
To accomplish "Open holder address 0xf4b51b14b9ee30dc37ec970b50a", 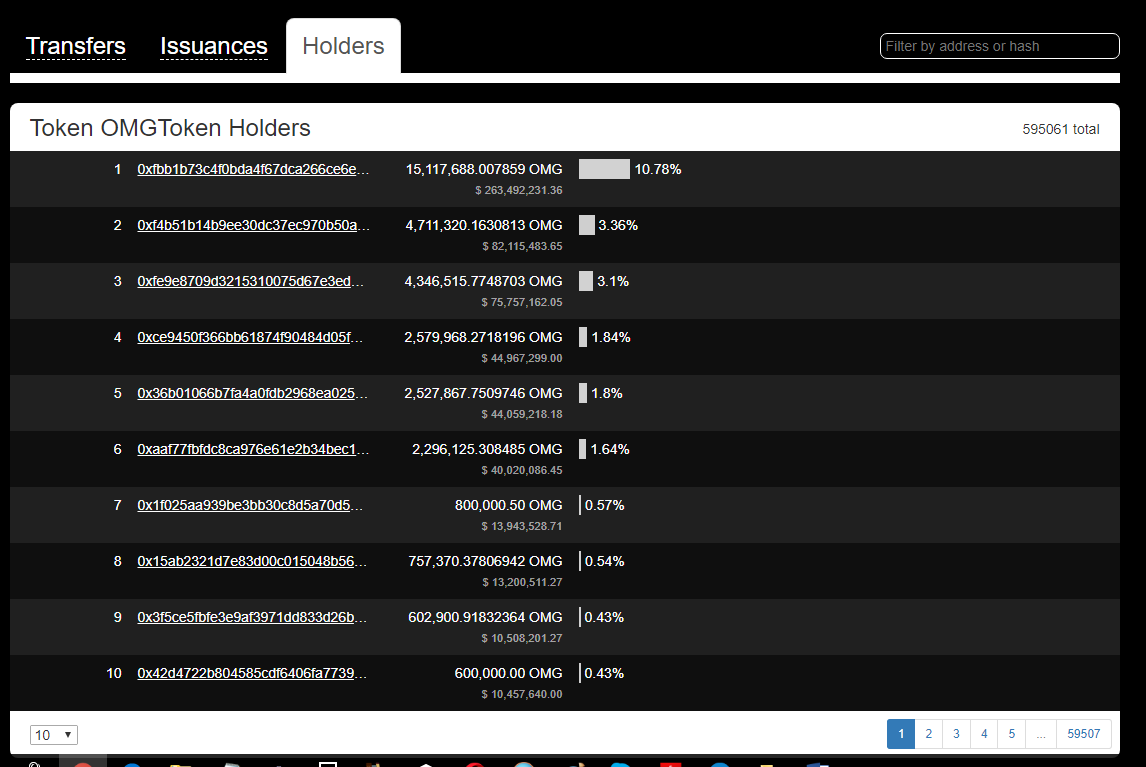I will point(253,225).
